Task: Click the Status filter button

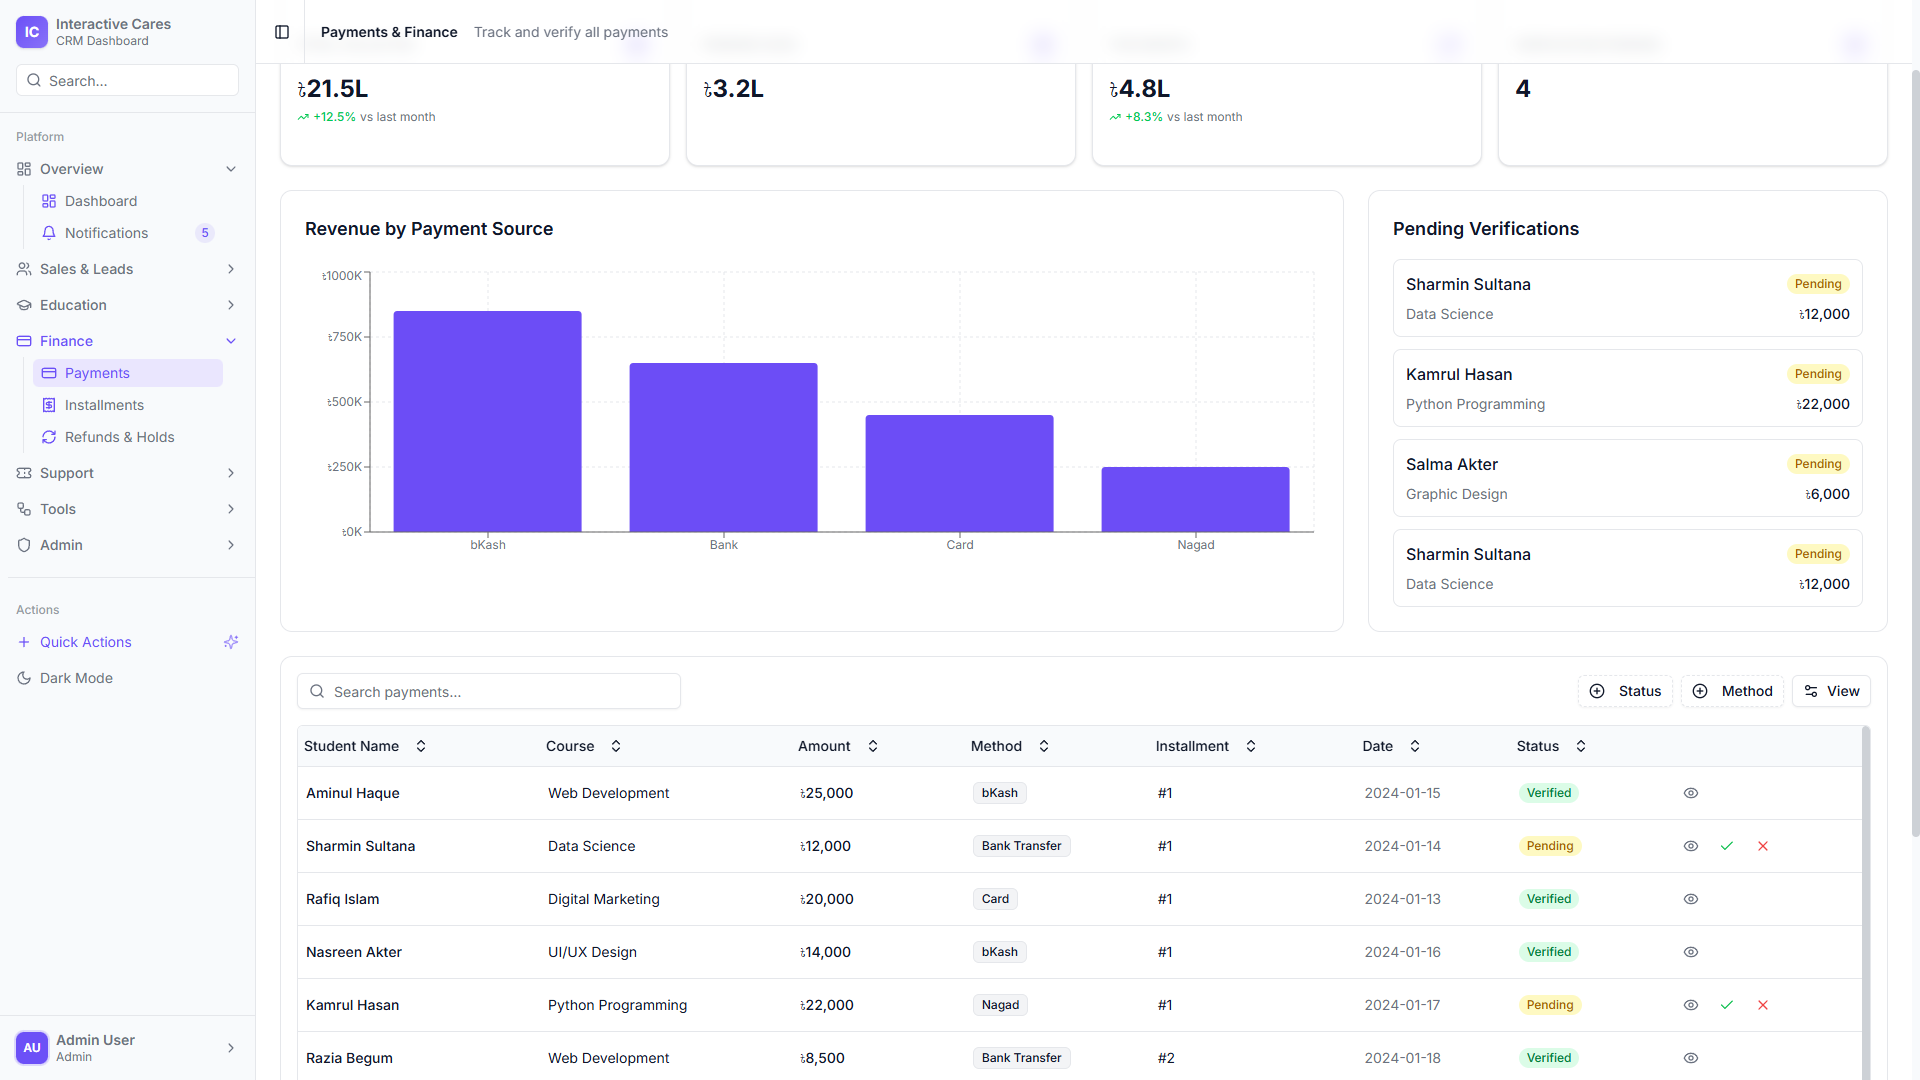Action: click(1625, 691)
